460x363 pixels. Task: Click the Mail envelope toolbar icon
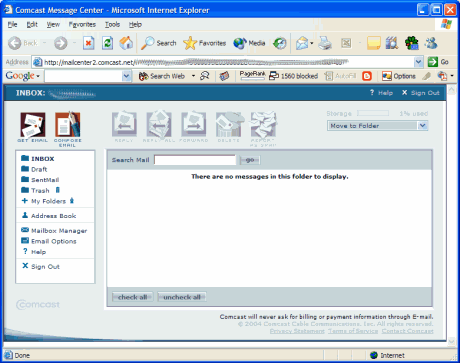[x=302, y=43]
